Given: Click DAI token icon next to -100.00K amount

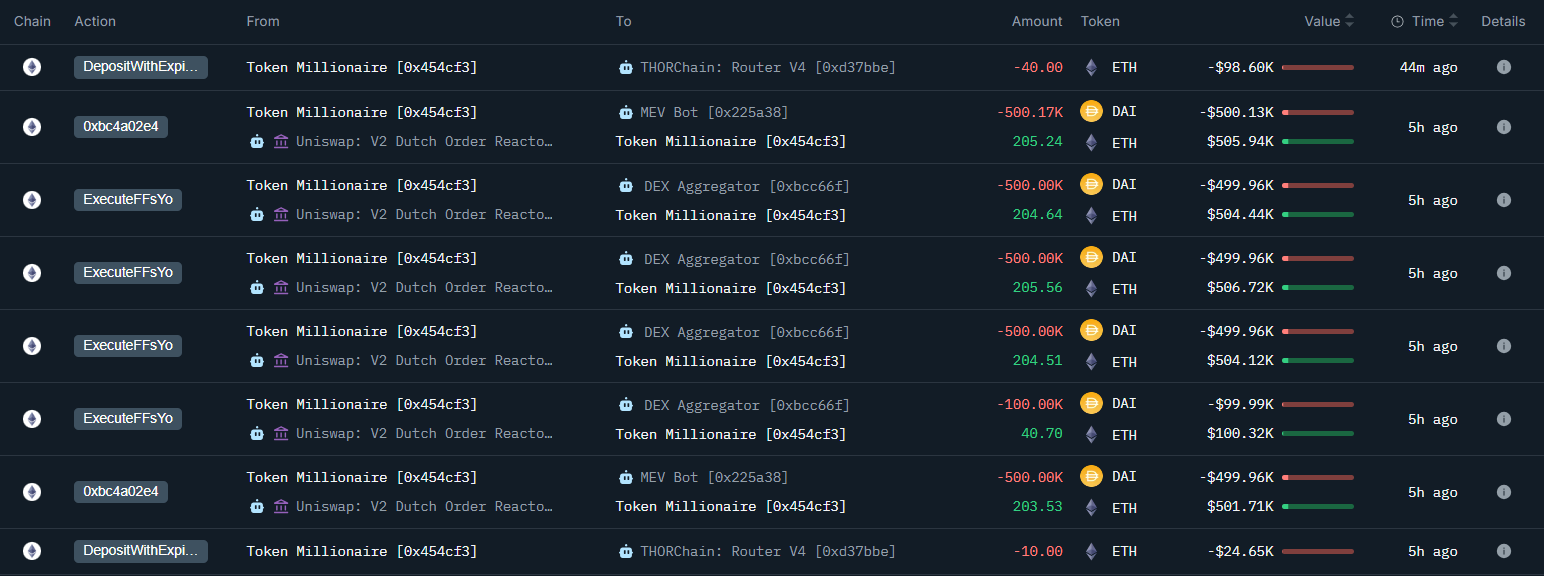Looking at the screenshot, I should 1091,404.
